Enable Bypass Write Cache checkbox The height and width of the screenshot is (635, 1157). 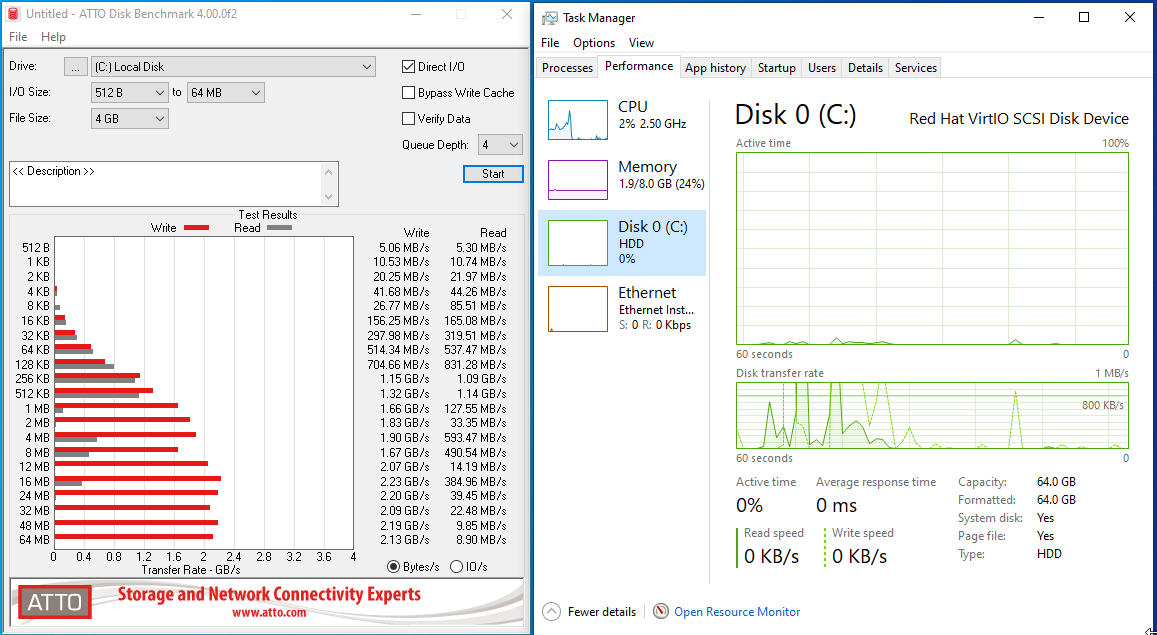click(x=408, y=92)
